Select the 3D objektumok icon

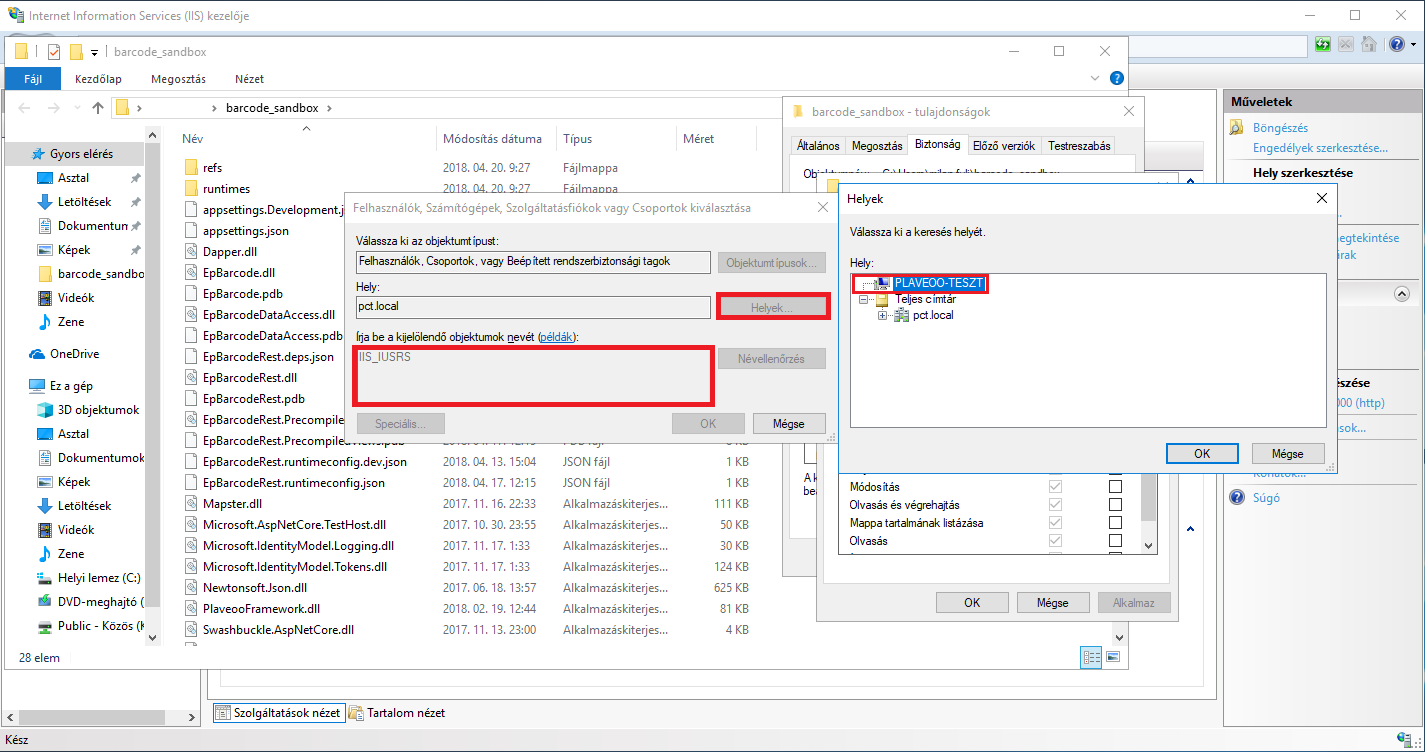[44, 410]
